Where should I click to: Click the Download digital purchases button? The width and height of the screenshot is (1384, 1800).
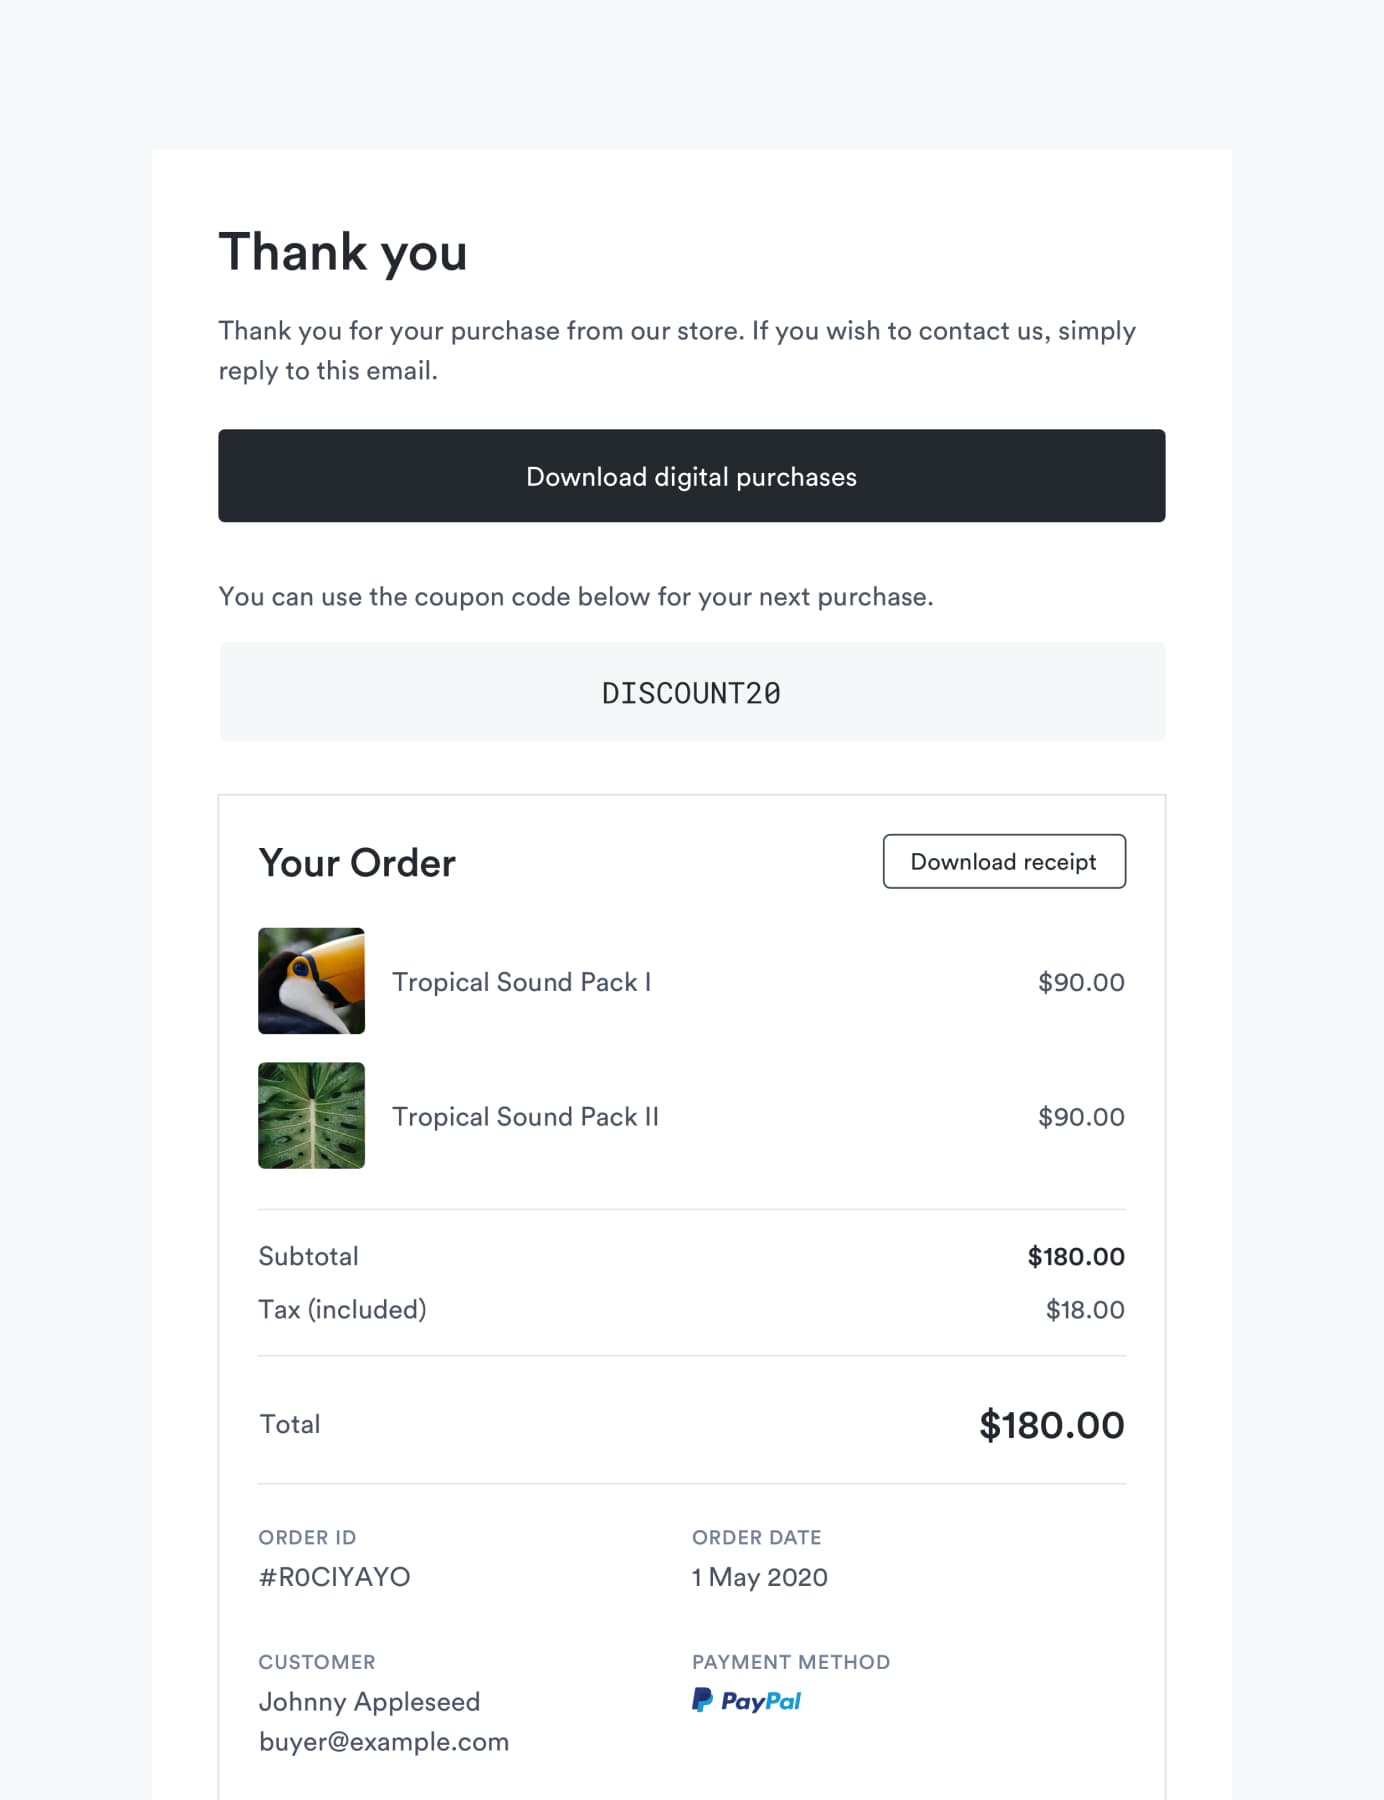pos(691,476)
